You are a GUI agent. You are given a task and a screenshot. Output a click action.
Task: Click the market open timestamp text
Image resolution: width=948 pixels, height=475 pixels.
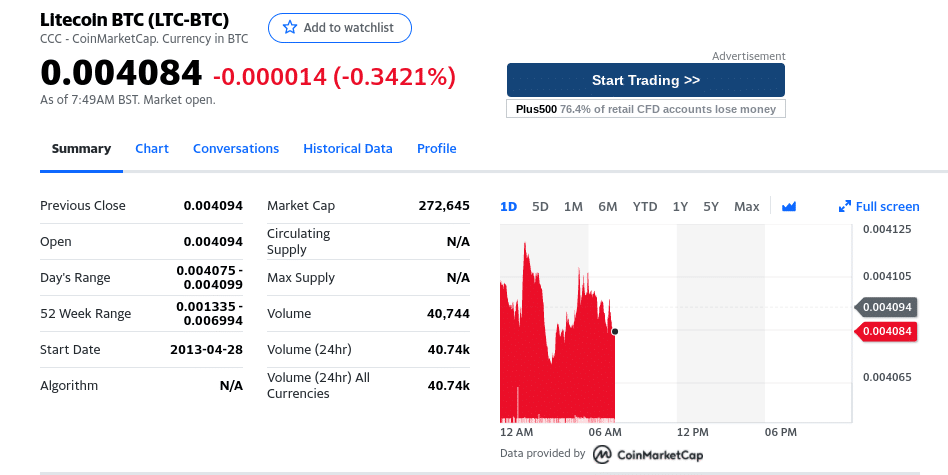click(x=128, y=100)
